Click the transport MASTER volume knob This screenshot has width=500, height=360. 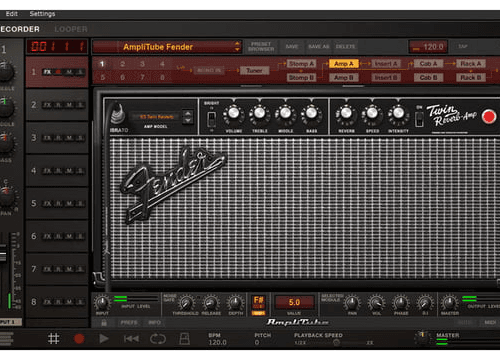(422, 337)
